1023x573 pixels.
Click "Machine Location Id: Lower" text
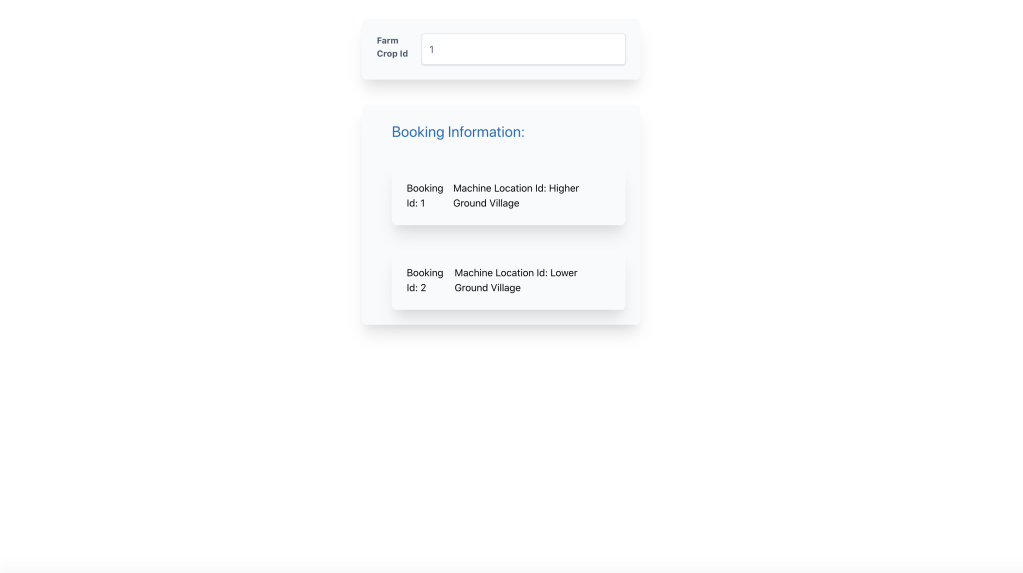pos(515,273)
